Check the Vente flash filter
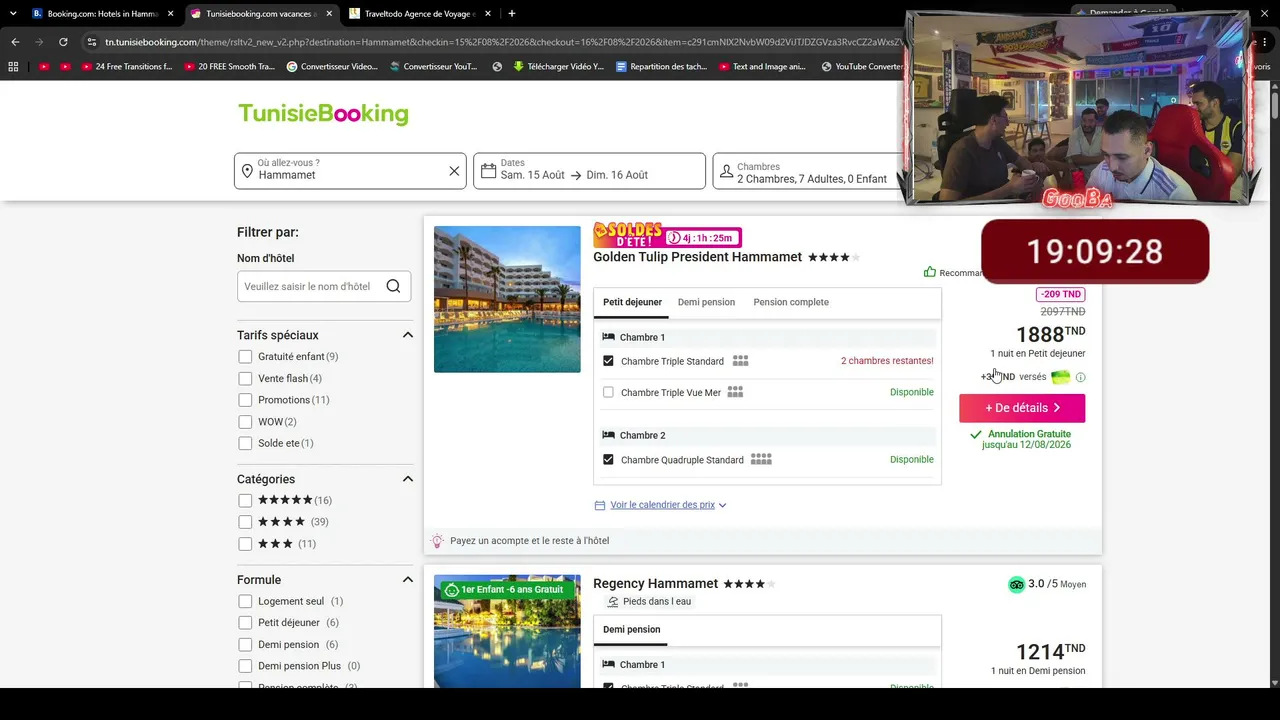Viewport: 1280px width, 720px height. click(x=245, y=379)
